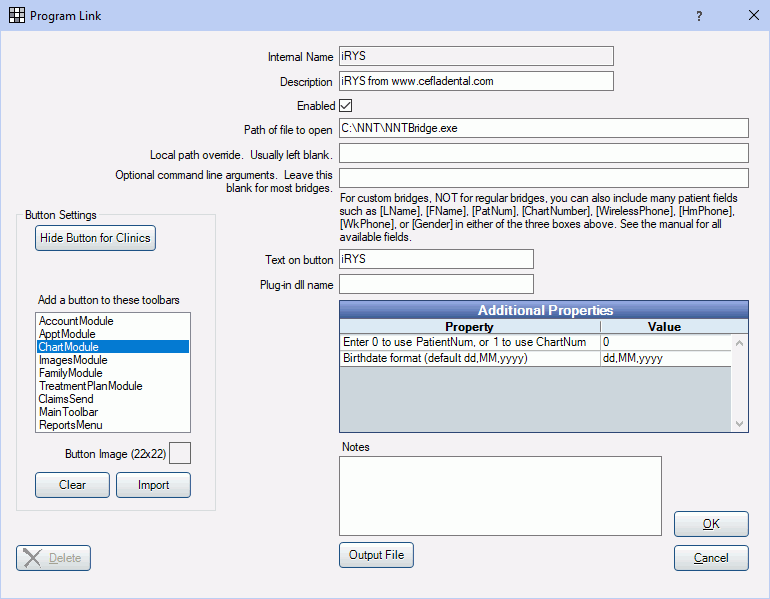Select the highlighted ChartModule entry

113,347
